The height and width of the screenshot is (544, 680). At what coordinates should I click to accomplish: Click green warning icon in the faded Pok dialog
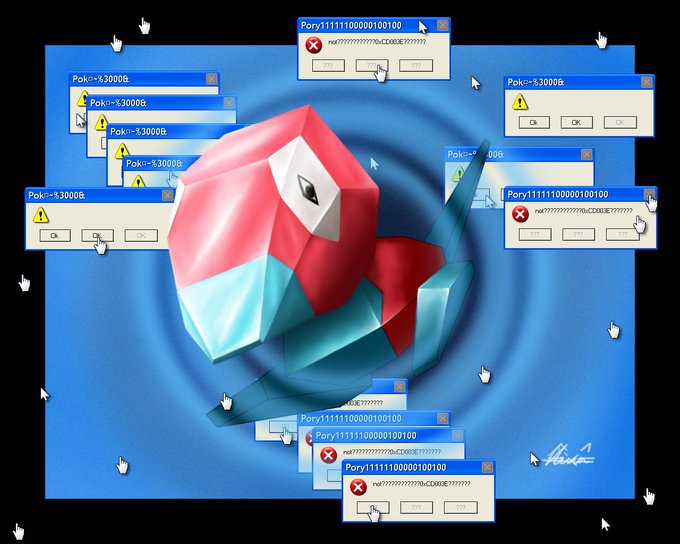459,174
